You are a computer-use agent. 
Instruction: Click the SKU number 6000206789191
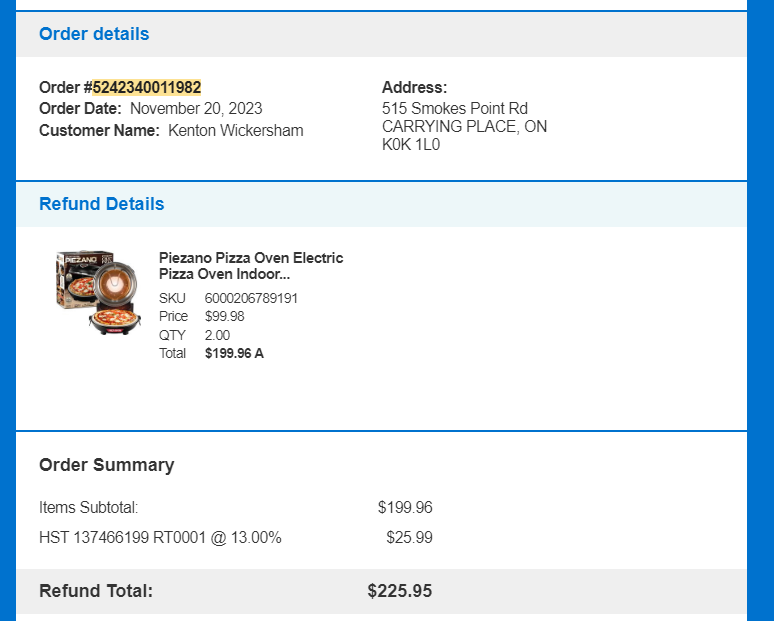pos(251,298)
